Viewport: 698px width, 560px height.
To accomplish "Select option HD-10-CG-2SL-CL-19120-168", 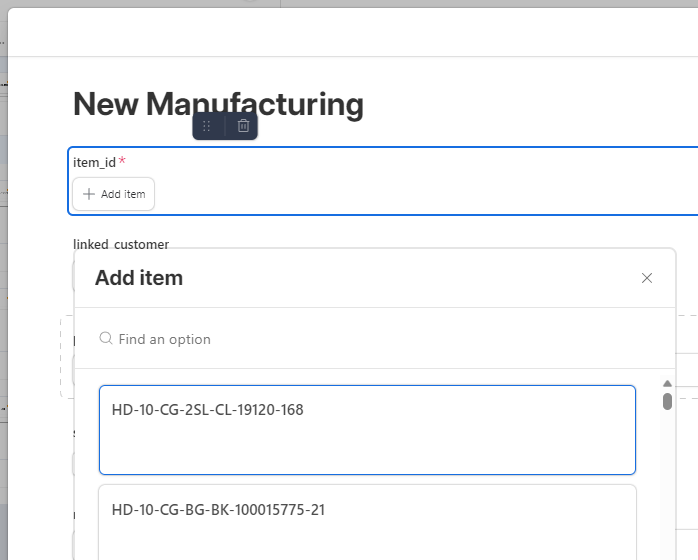I will pos(367,430).
